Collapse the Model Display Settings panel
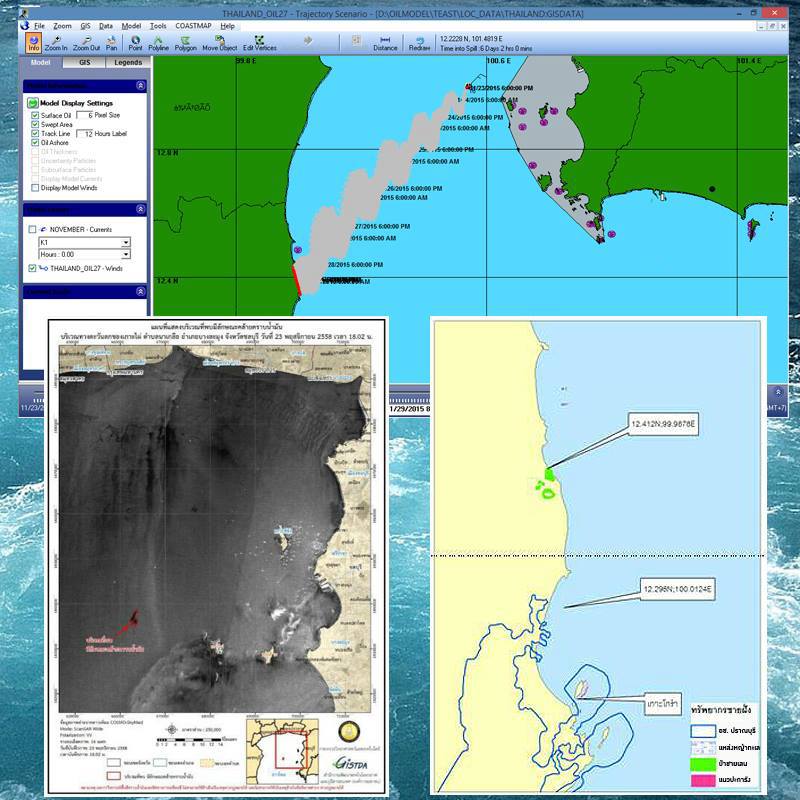Screen dimensions: 800x800 [x=141, y=86]
